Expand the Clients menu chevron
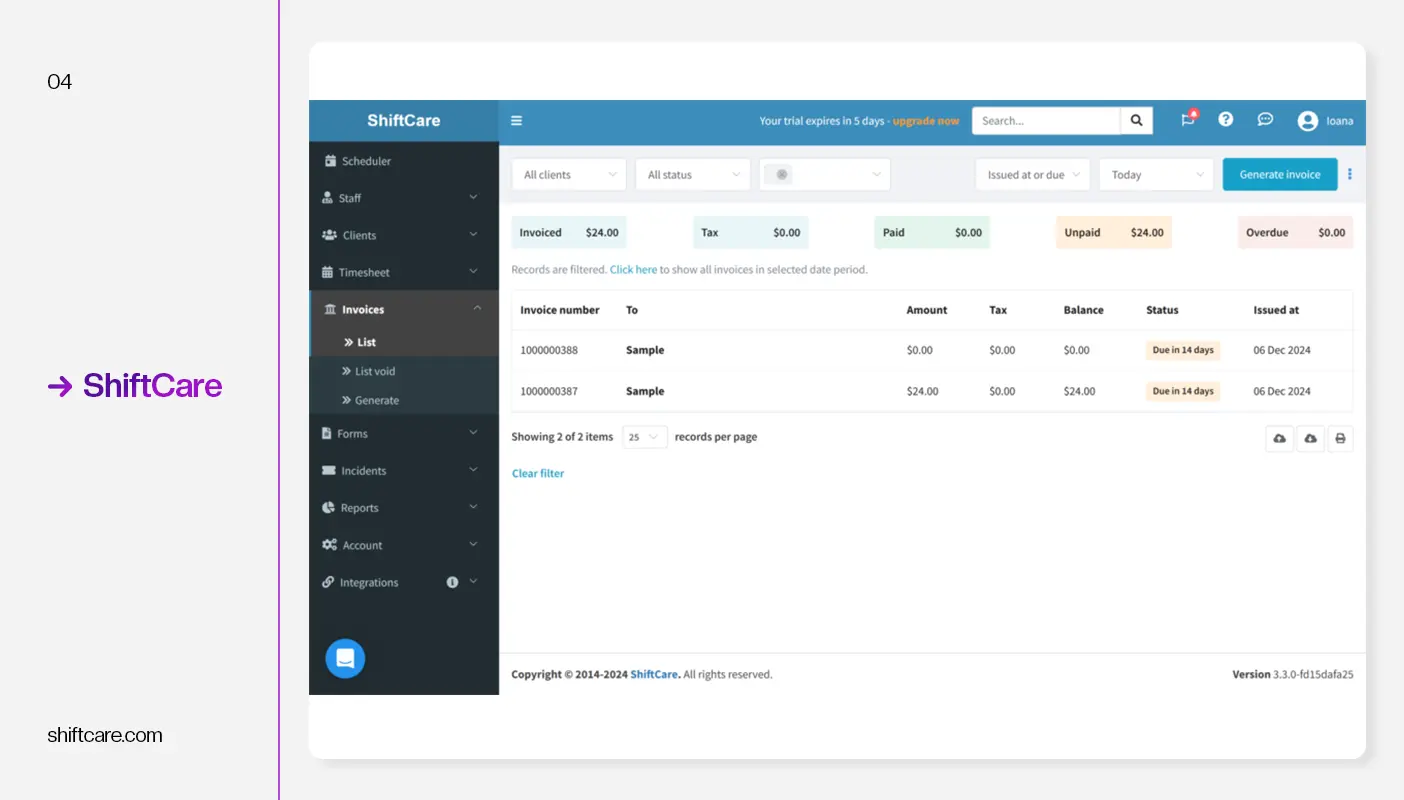This screenshot has width=1404, height=800. (473, 235)
